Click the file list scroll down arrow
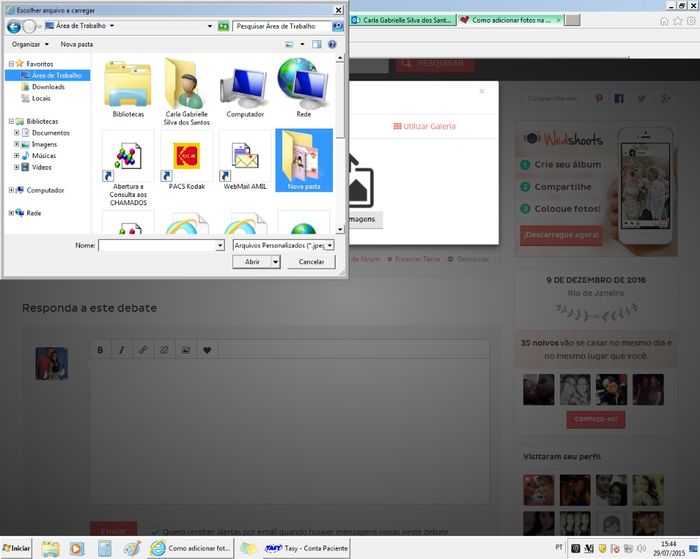The image size is (700, 559). pos(340,229)
